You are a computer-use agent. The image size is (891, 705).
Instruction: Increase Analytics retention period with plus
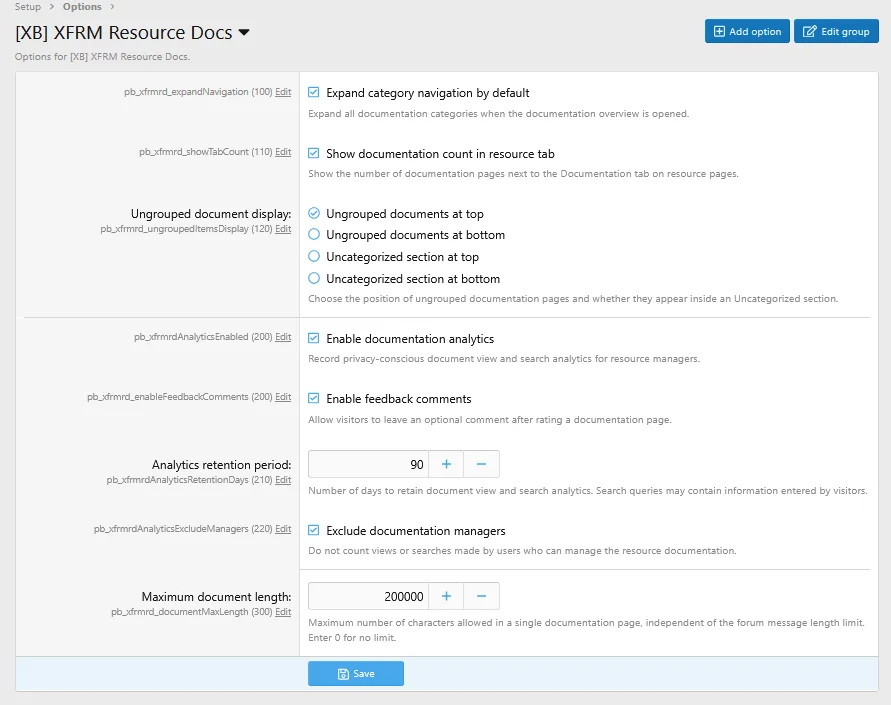[x=446, y=464]
